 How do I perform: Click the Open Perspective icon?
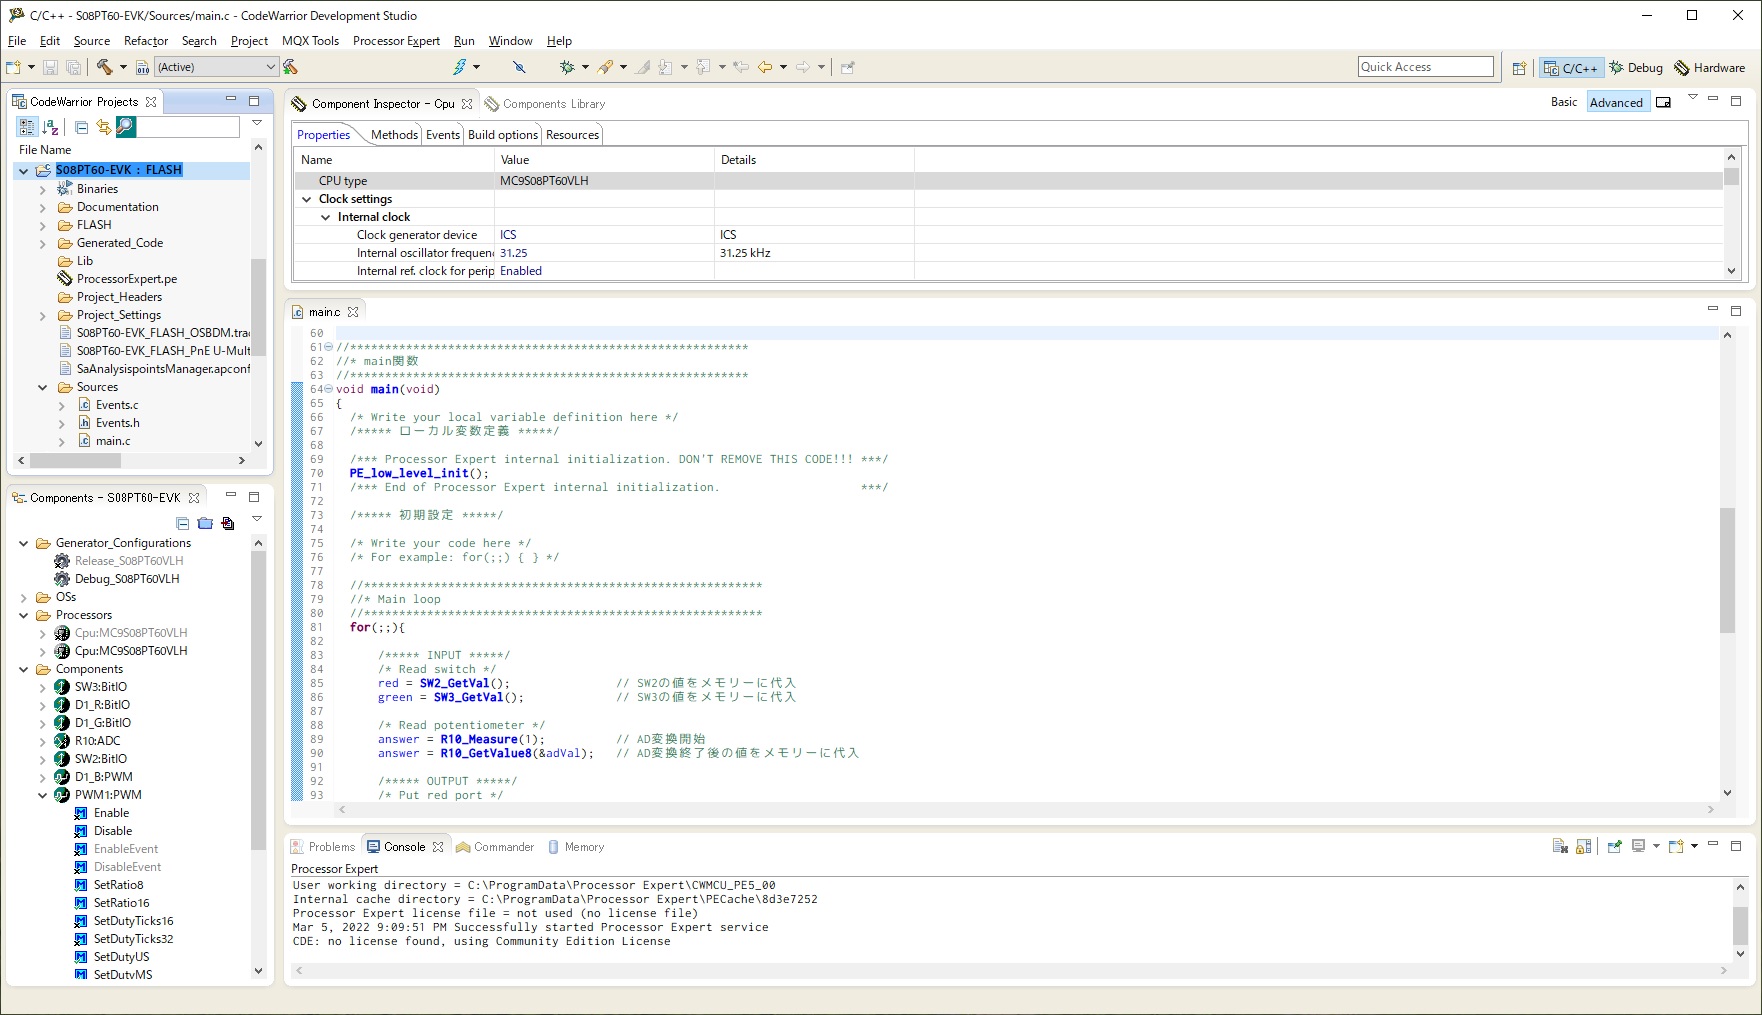1519,68
